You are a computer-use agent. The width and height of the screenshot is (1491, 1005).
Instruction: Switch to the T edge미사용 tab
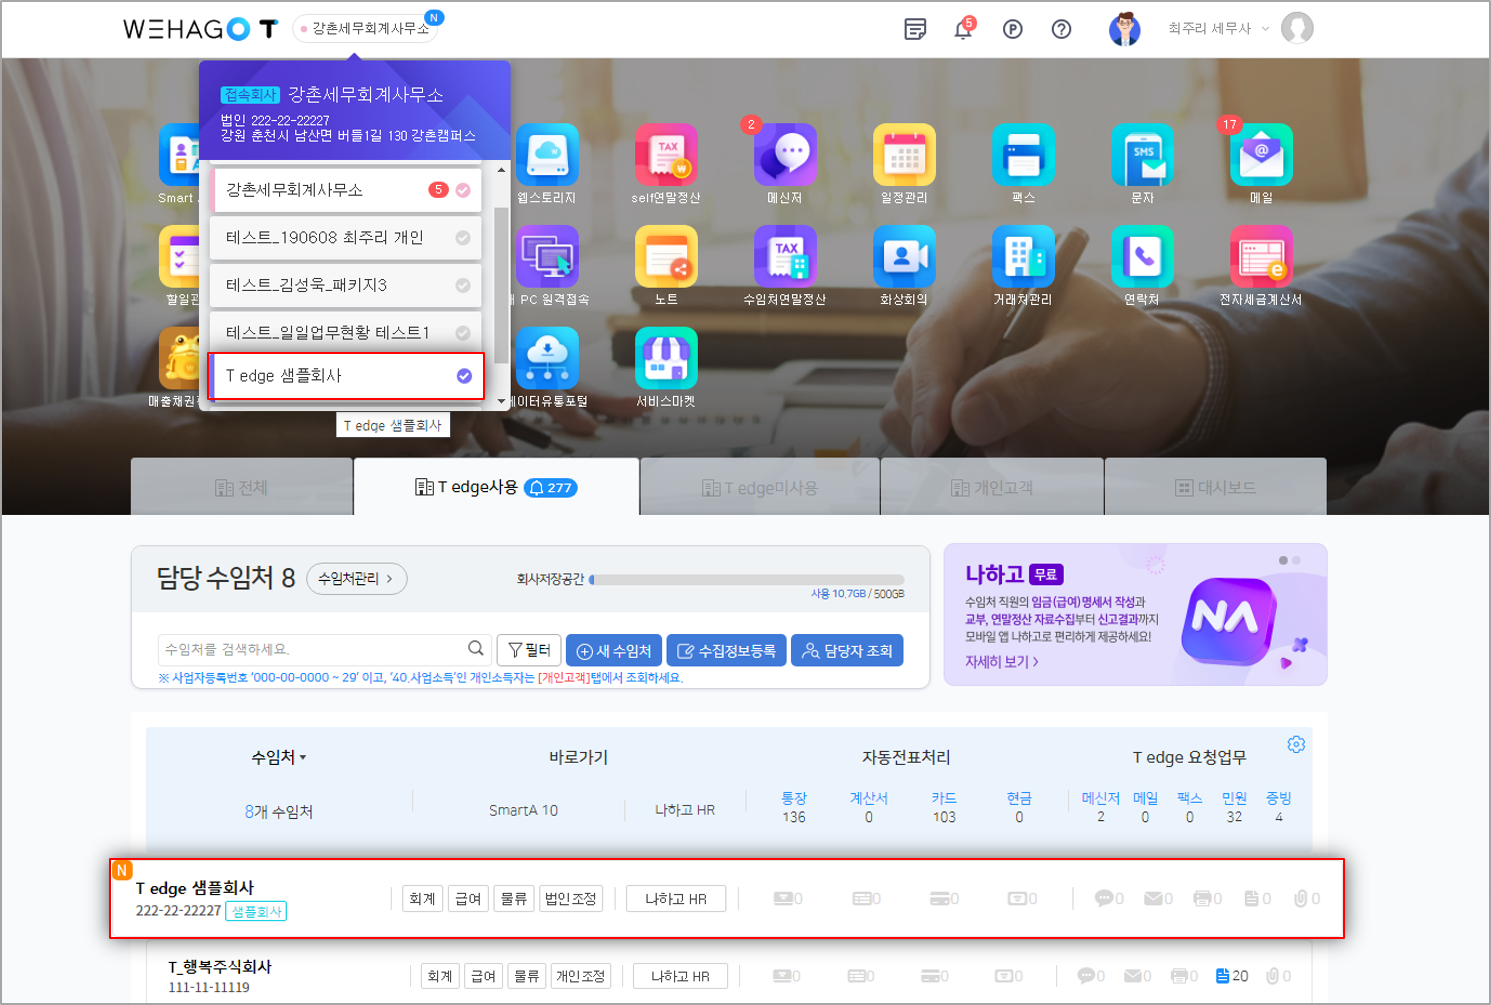760,488
